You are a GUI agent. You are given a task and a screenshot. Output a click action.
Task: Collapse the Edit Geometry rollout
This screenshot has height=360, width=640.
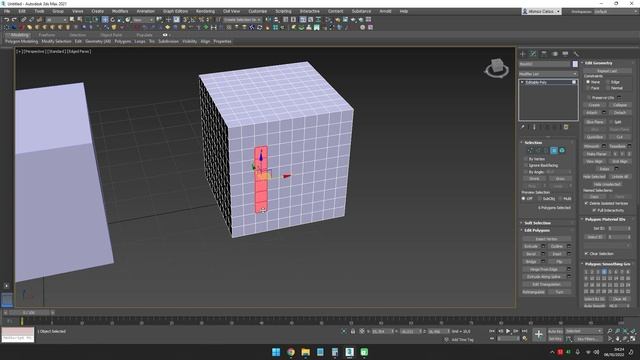[598, 63]
